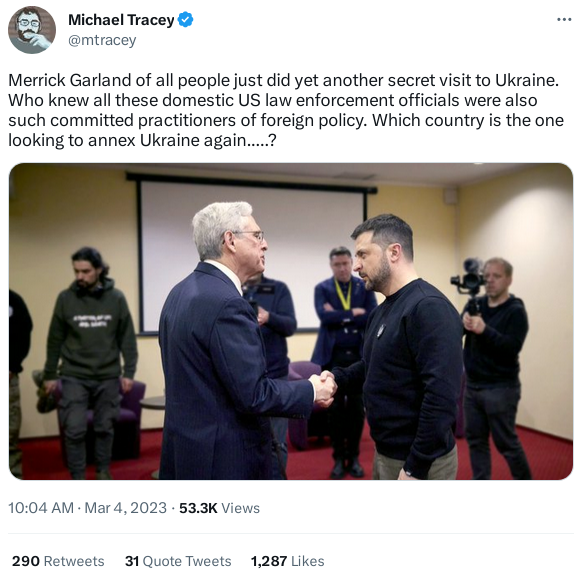This screenshot has width=588, height=581.
Task: Click the 10:04 AM timestamp
Action: click(x=41, y=508)
